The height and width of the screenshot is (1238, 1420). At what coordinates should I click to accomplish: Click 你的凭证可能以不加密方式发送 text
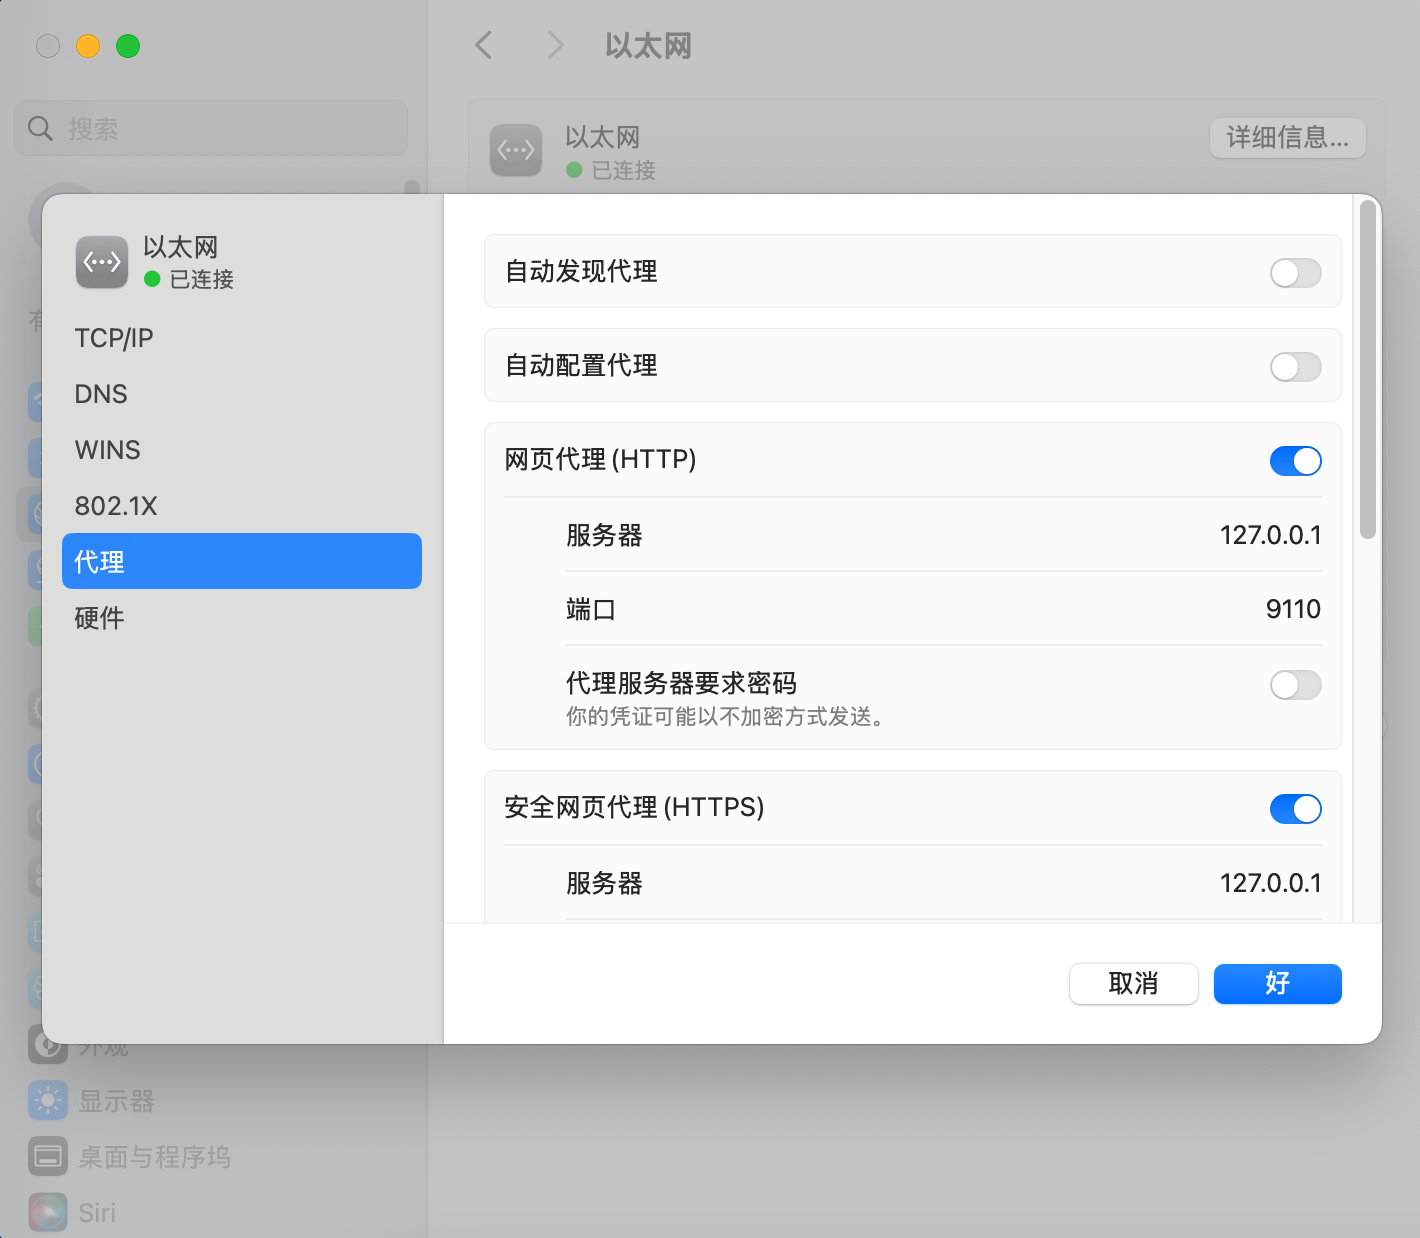click(725, 717)
